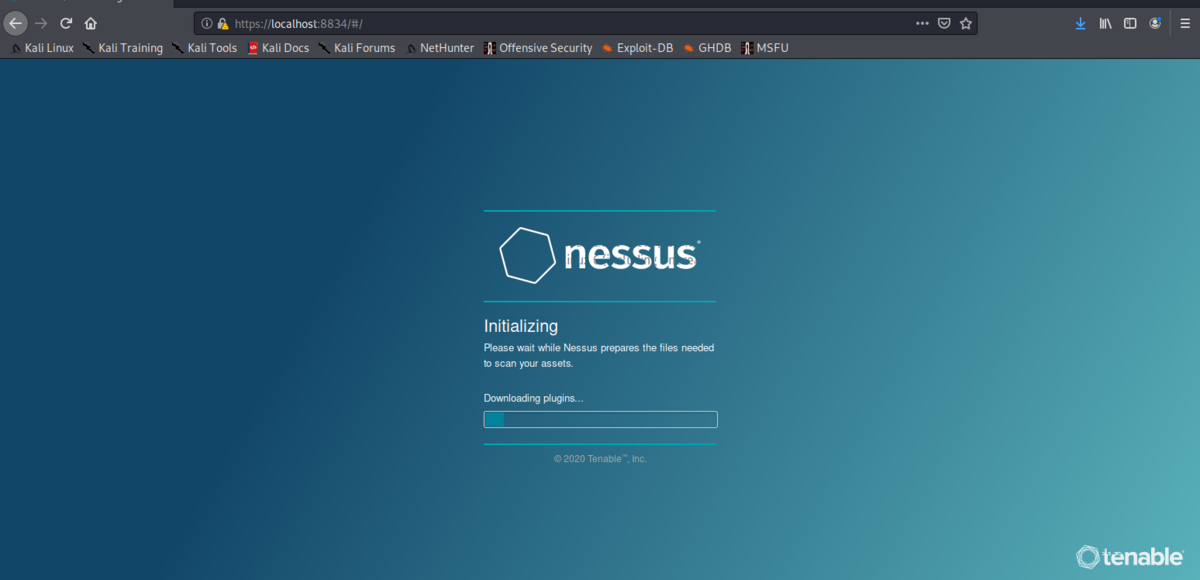Open the MSFU bookmark
Screen dimensions: 1200x580
(x=765, y=48)
